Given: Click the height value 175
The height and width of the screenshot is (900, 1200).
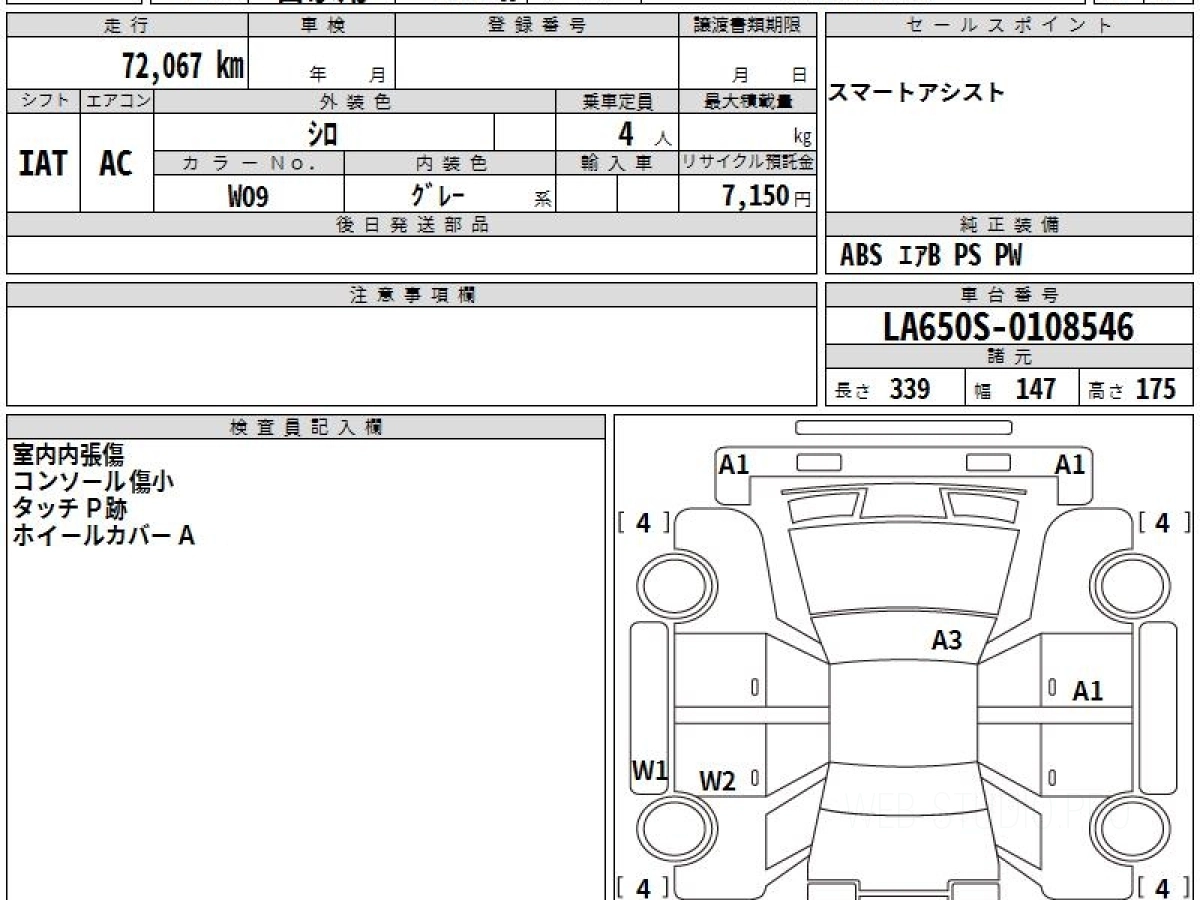Looking at the screenshot, I should click(x=1156, y=389).
